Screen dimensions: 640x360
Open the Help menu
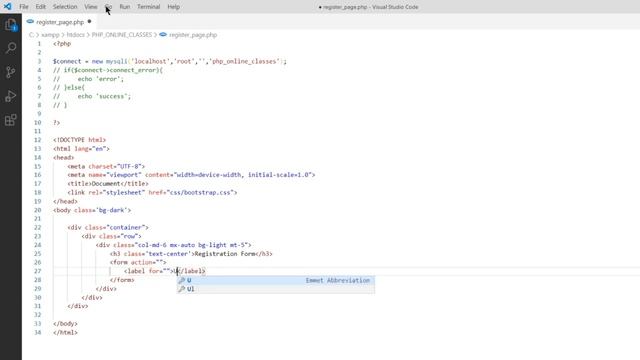click(173, 7)
